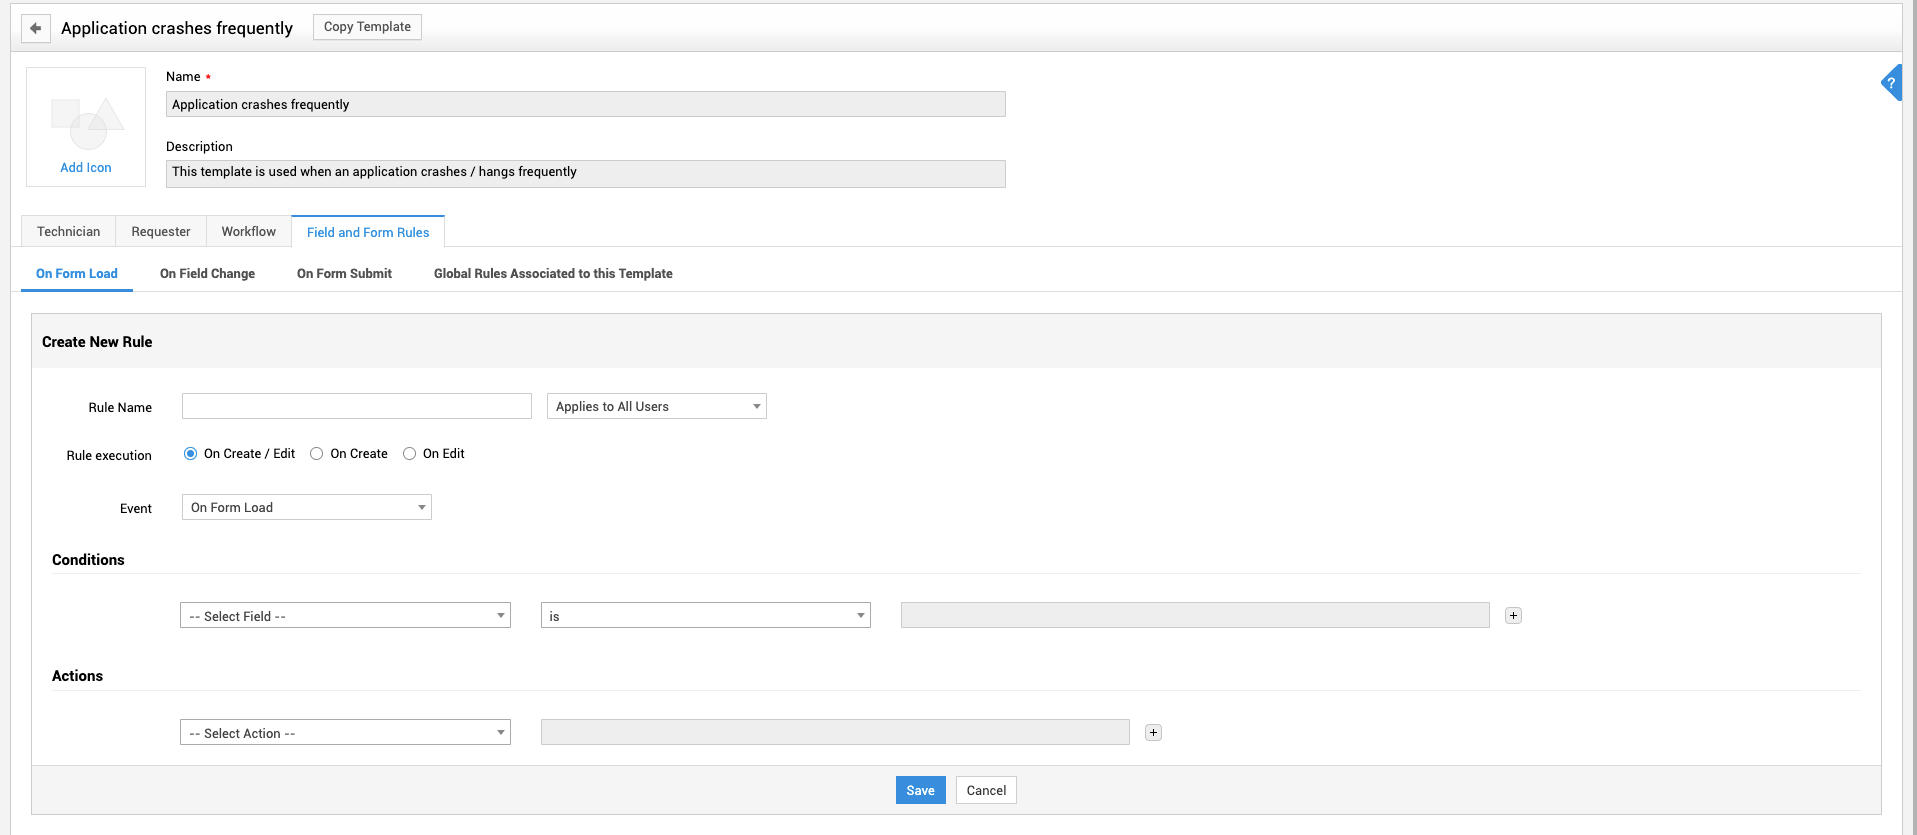
Task: Add a condition with plus icon
Action: coord(1513,616)
